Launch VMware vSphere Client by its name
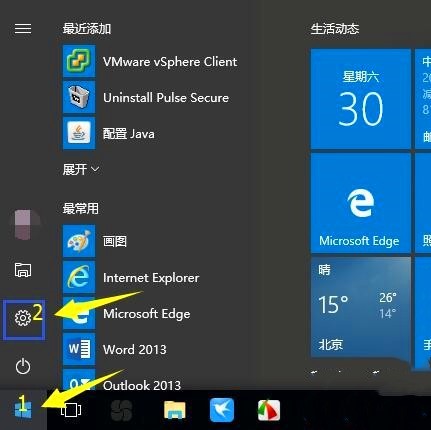Image resolution: width=431 pixels, height=430 pixels. coord(170,62)
